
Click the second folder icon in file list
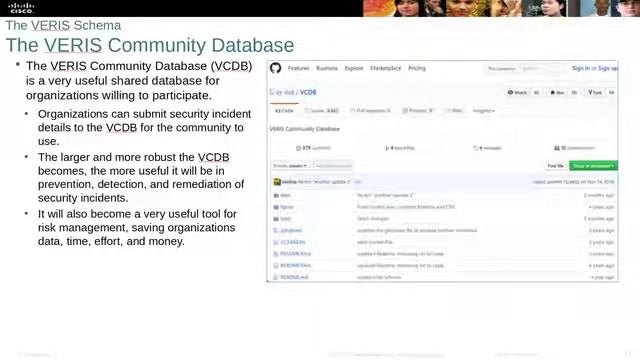[x=276, y=207]
